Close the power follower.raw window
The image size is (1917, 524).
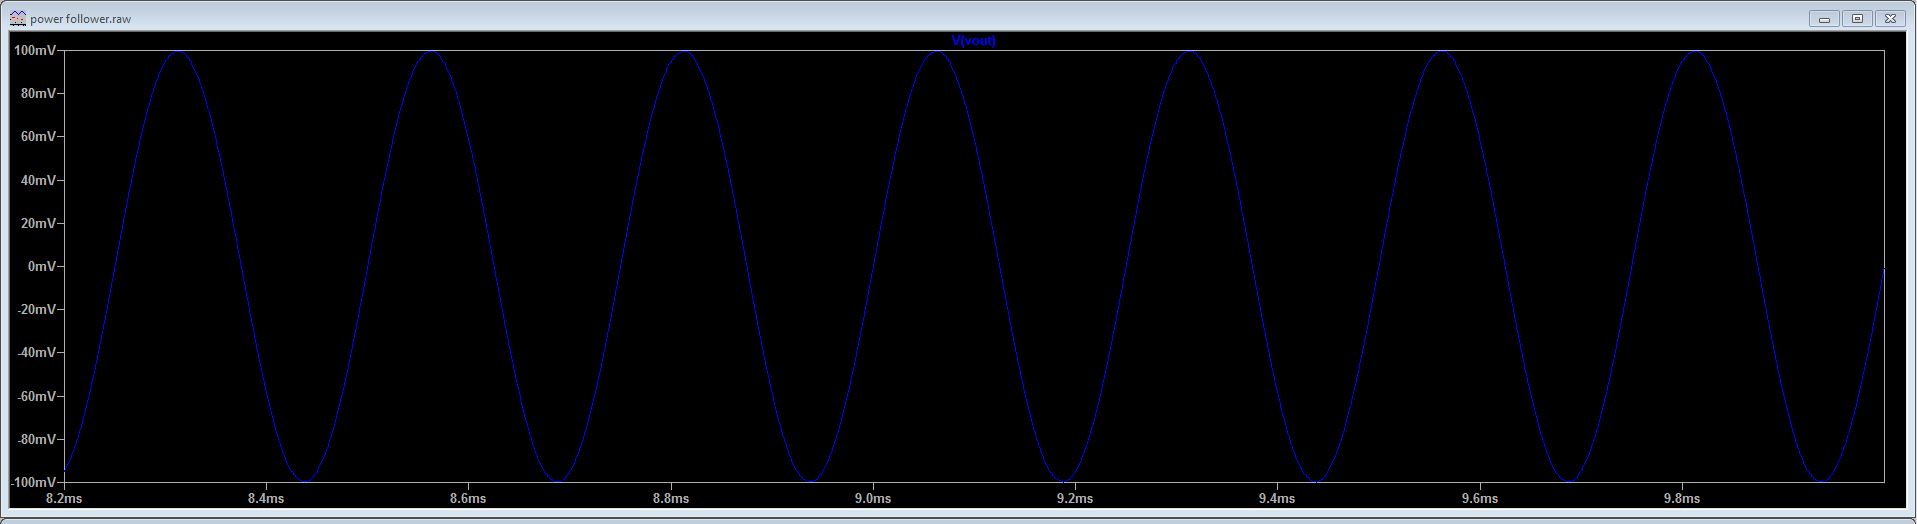click(1890, 19)
